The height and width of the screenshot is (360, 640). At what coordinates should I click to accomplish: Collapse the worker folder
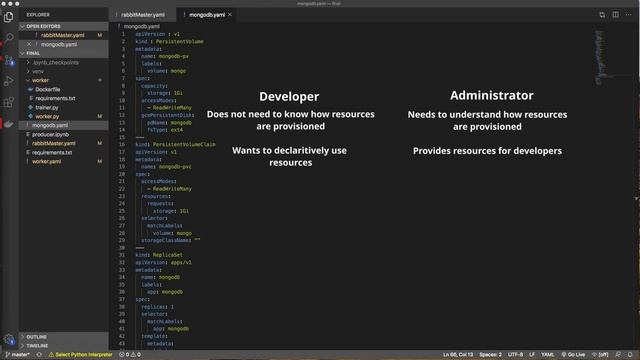[x=40, y=80]
